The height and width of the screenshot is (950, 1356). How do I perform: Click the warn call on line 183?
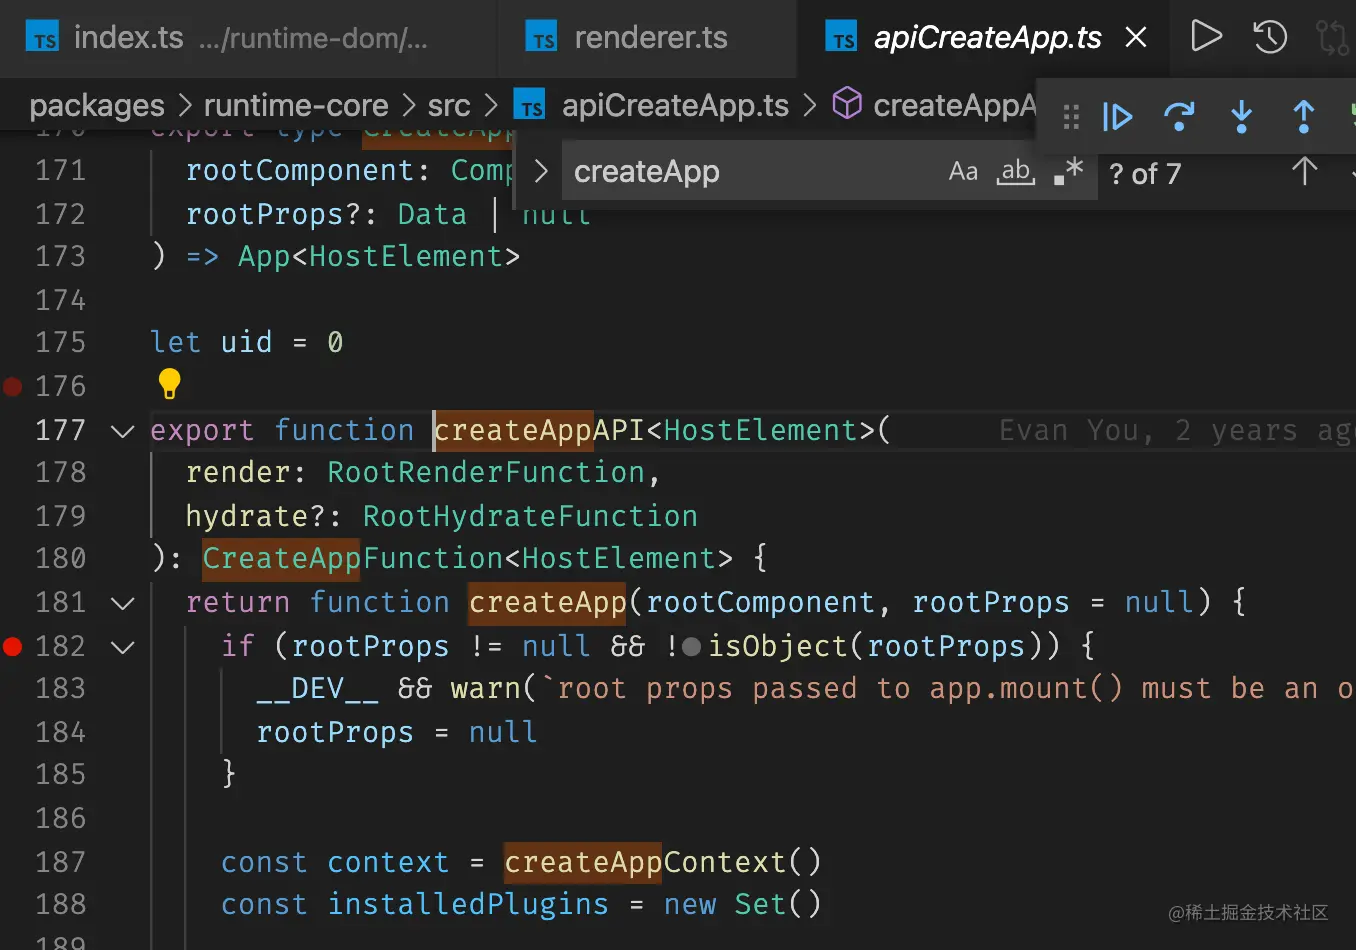486,688
